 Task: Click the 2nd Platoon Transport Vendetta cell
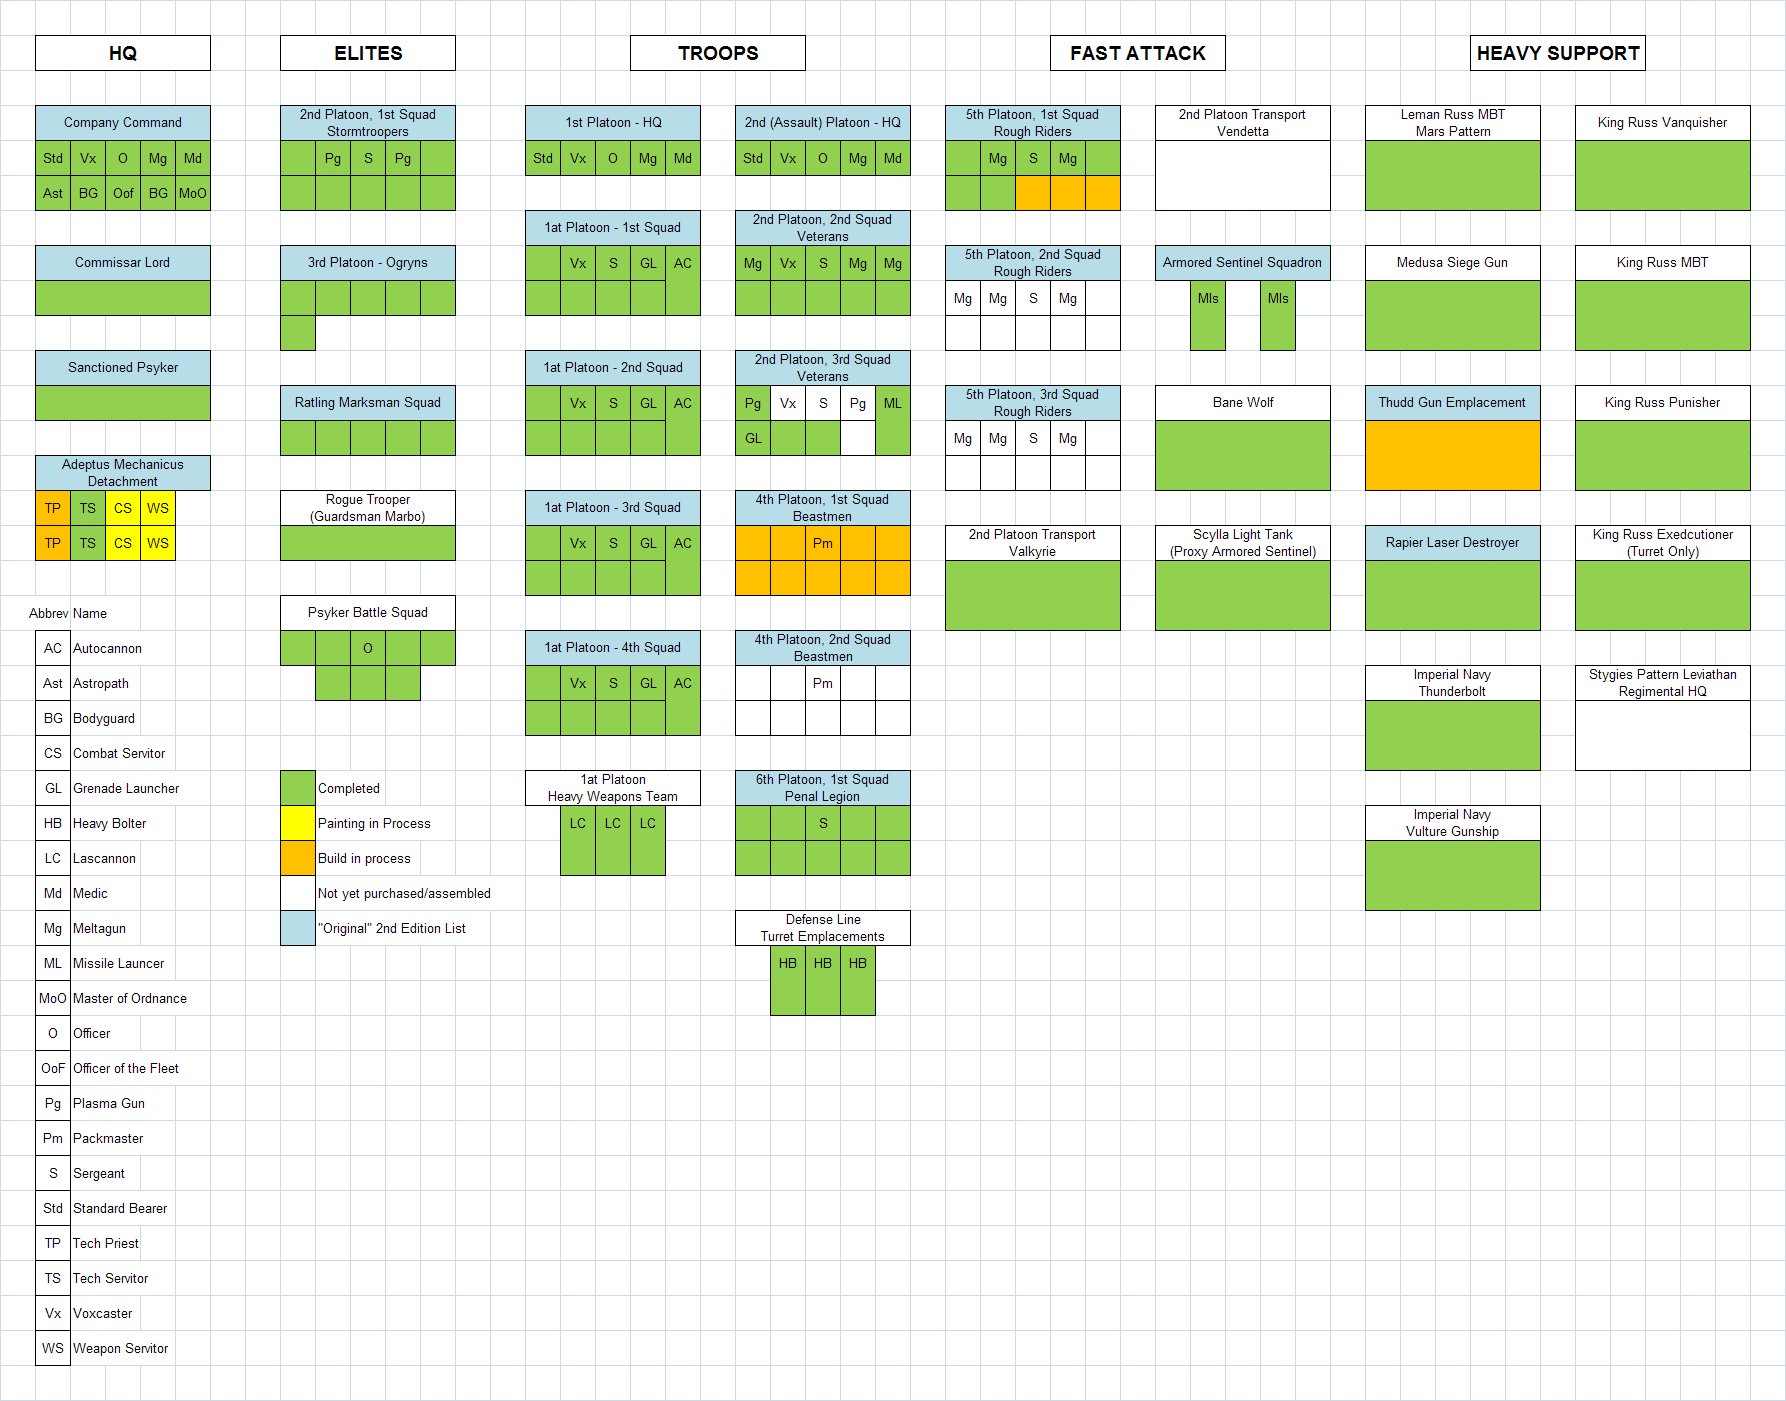coord(1243,123)
